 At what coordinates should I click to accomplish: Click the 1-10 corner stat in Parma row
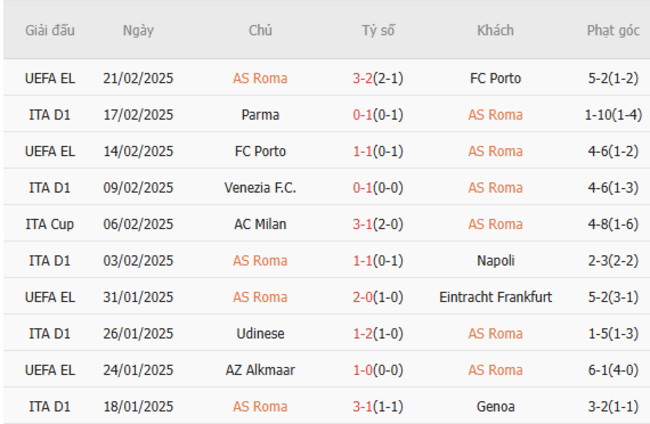tap(599, 115)
